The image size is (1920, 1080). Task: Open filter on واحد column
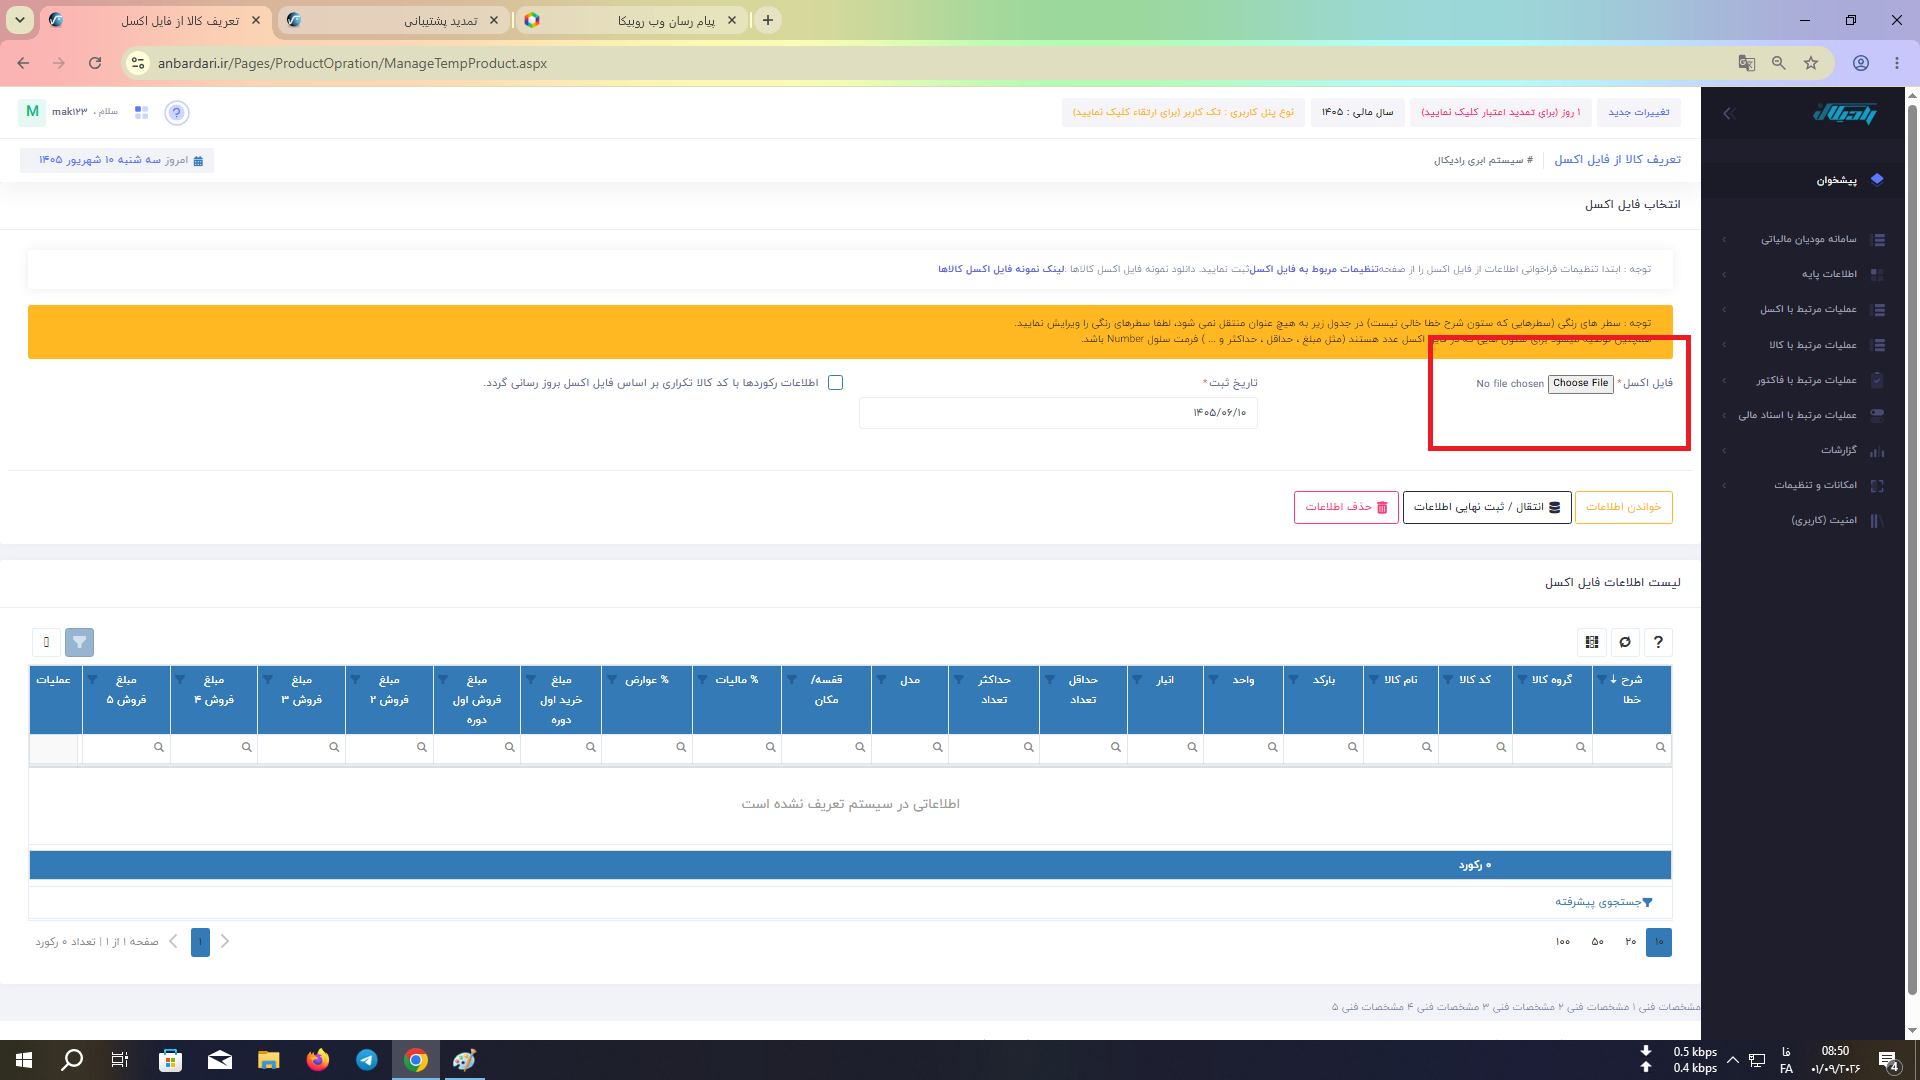1213,680
